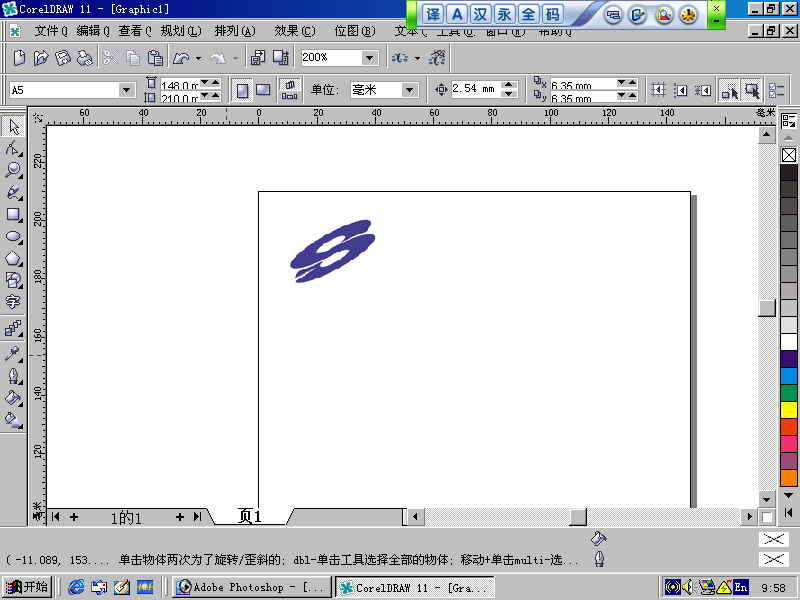Select the Fill bucket tool
Screen dimensions: 800x600
pos(13,398)
